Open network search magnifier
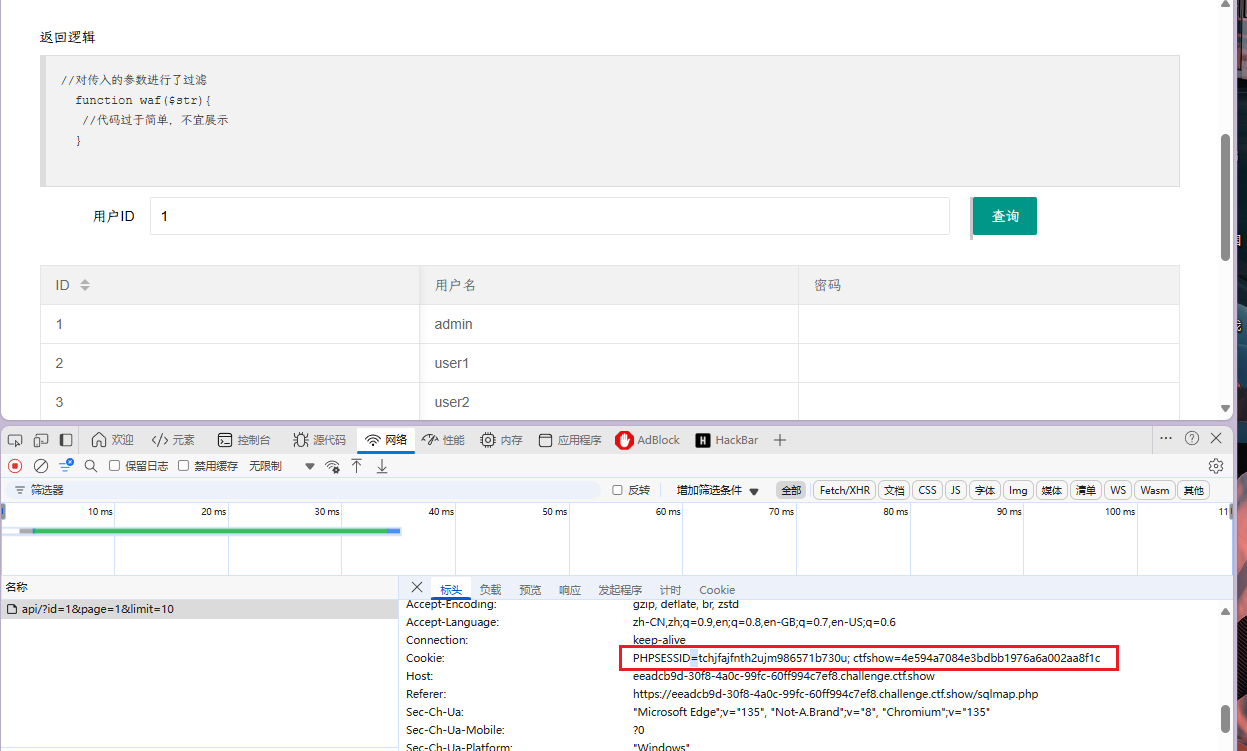The image size is (1247, 751). point(91,466)
